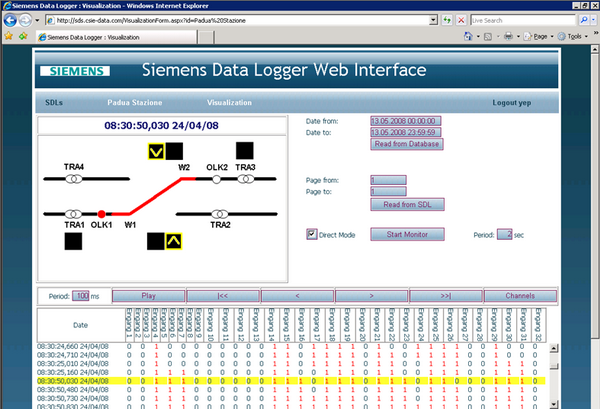Click the browser Forward arrow button
Screen dimensions: 600x409
pos(25,20)
